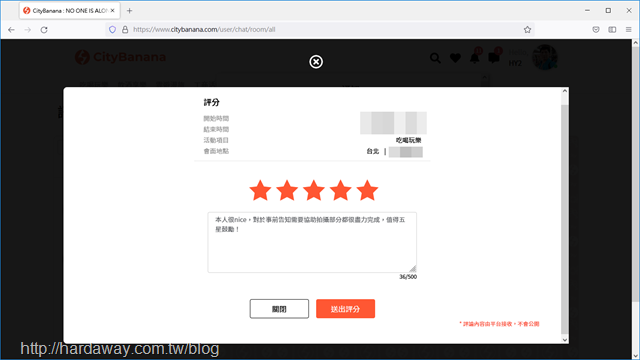
Task: Click the red note about reviews being private
Action: coord(499,324)
